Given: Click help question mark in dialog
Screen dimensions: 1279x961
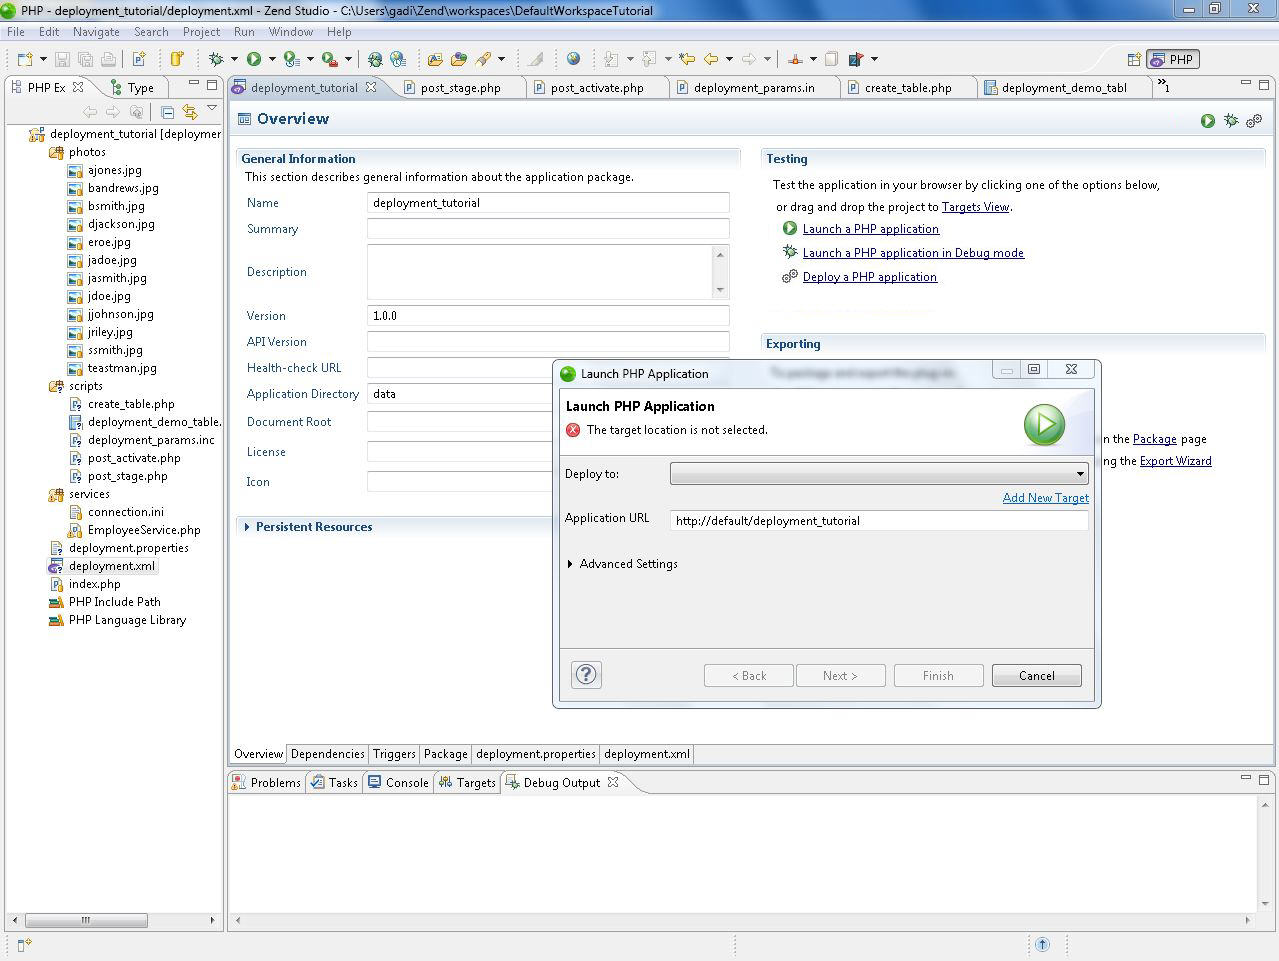Looking at the screenshot, I should coord(586,675).
